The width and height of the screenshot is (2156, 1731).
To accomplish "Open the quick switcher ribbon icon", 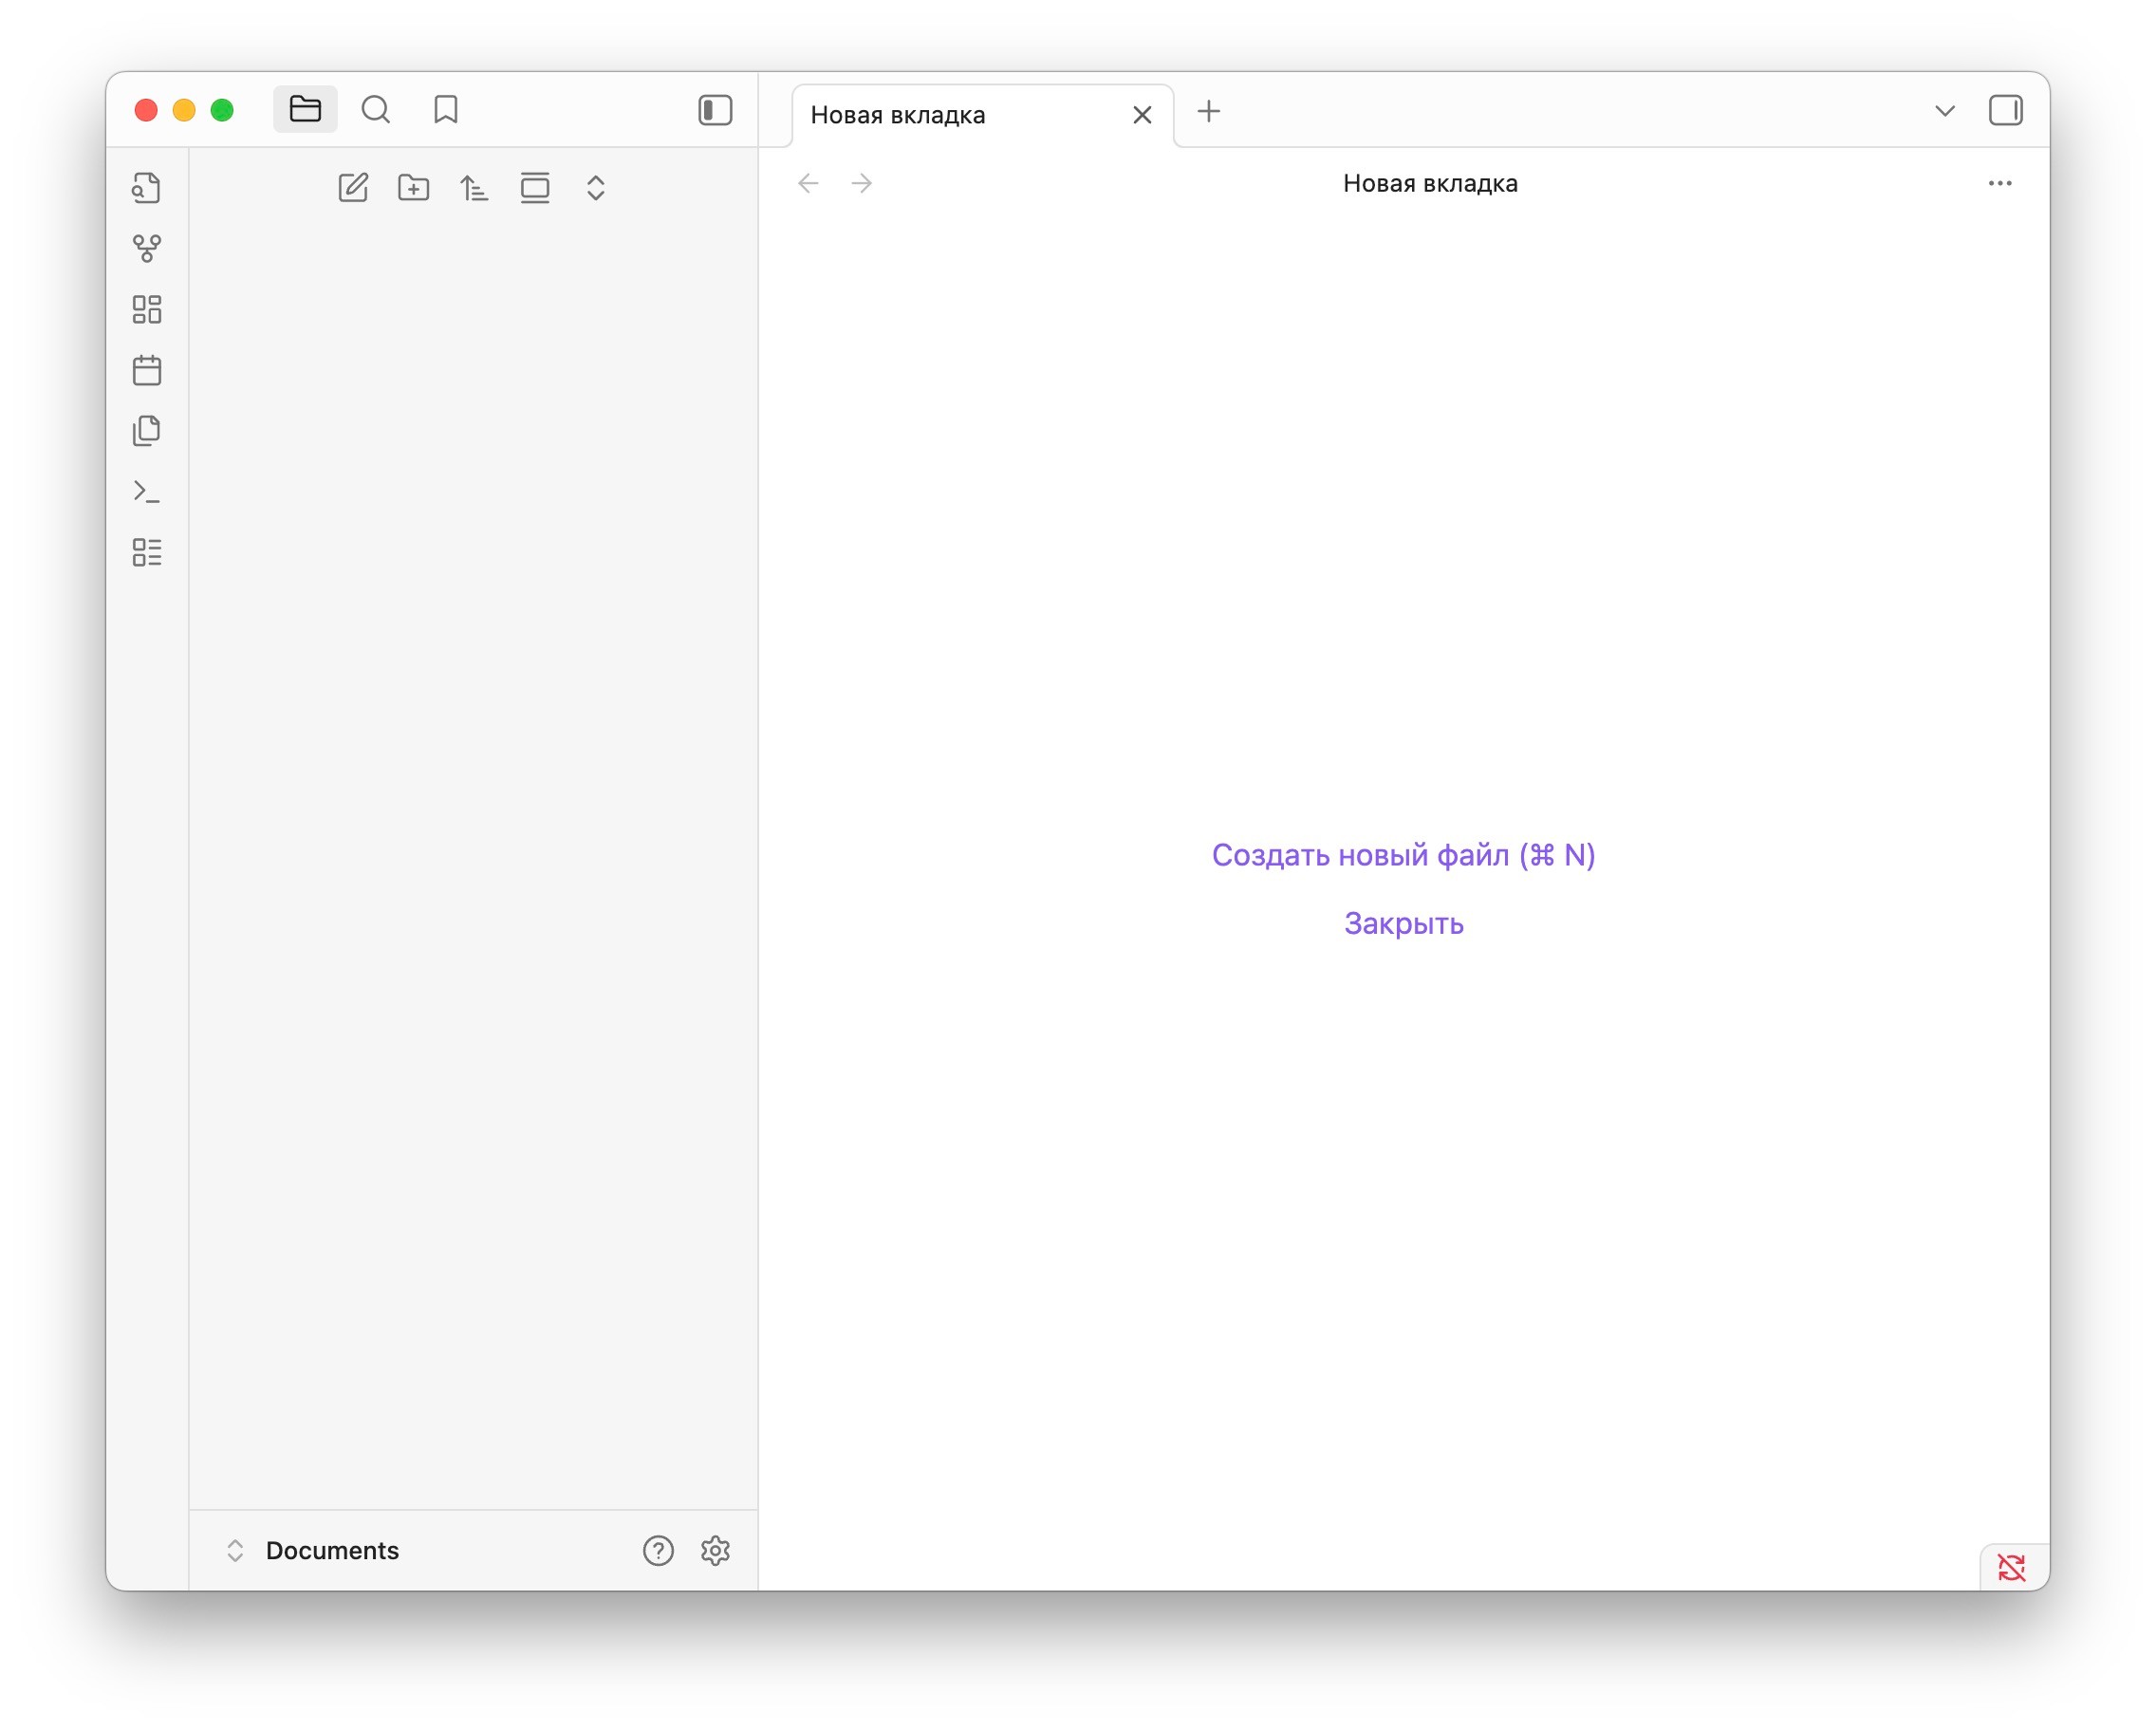I will (x=147, y=188).
